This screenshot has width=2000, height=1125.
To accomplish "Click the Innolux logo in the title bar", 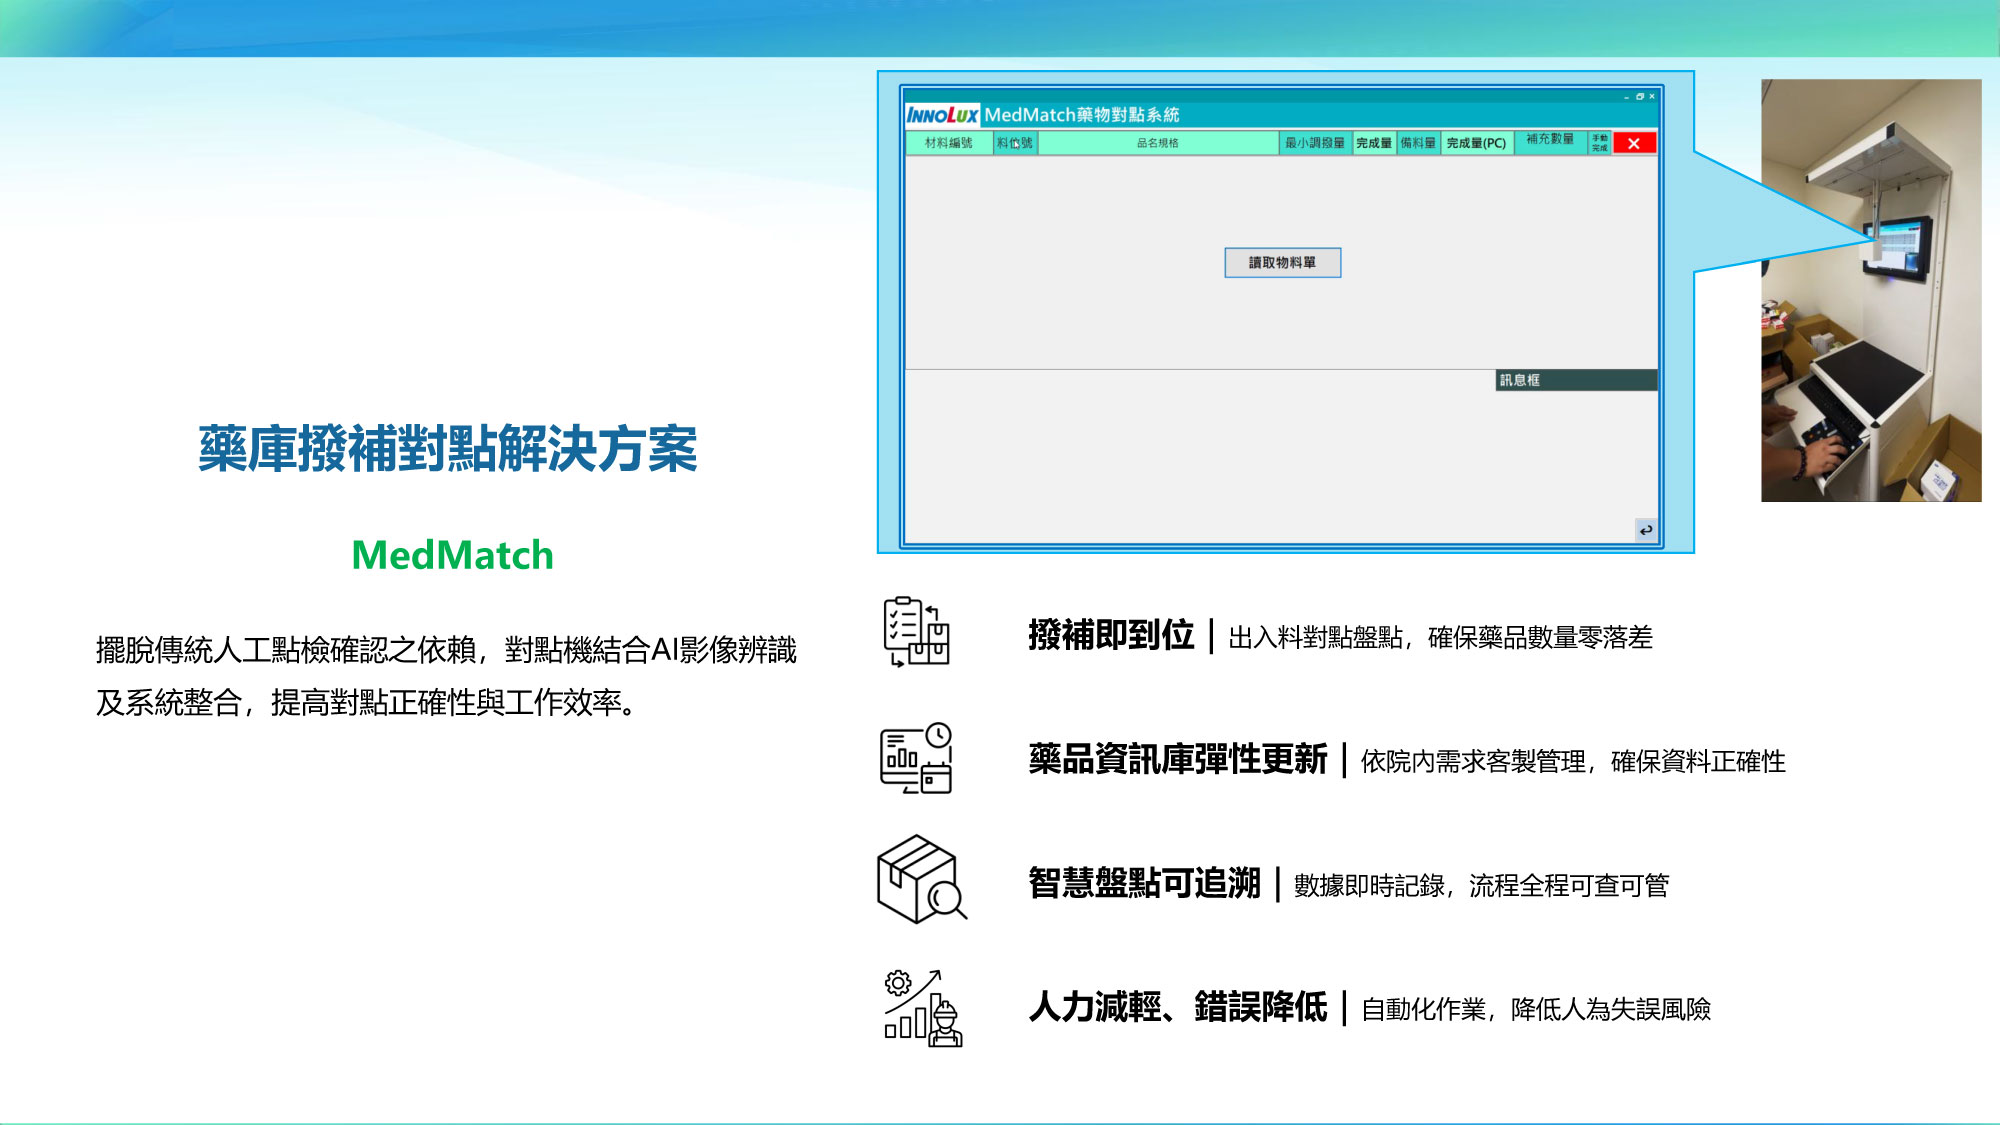I will [x=942, y=115].
